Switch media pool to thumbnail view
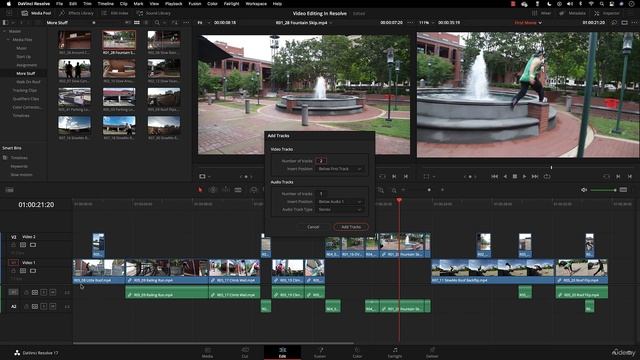 (x=137, y=22)
